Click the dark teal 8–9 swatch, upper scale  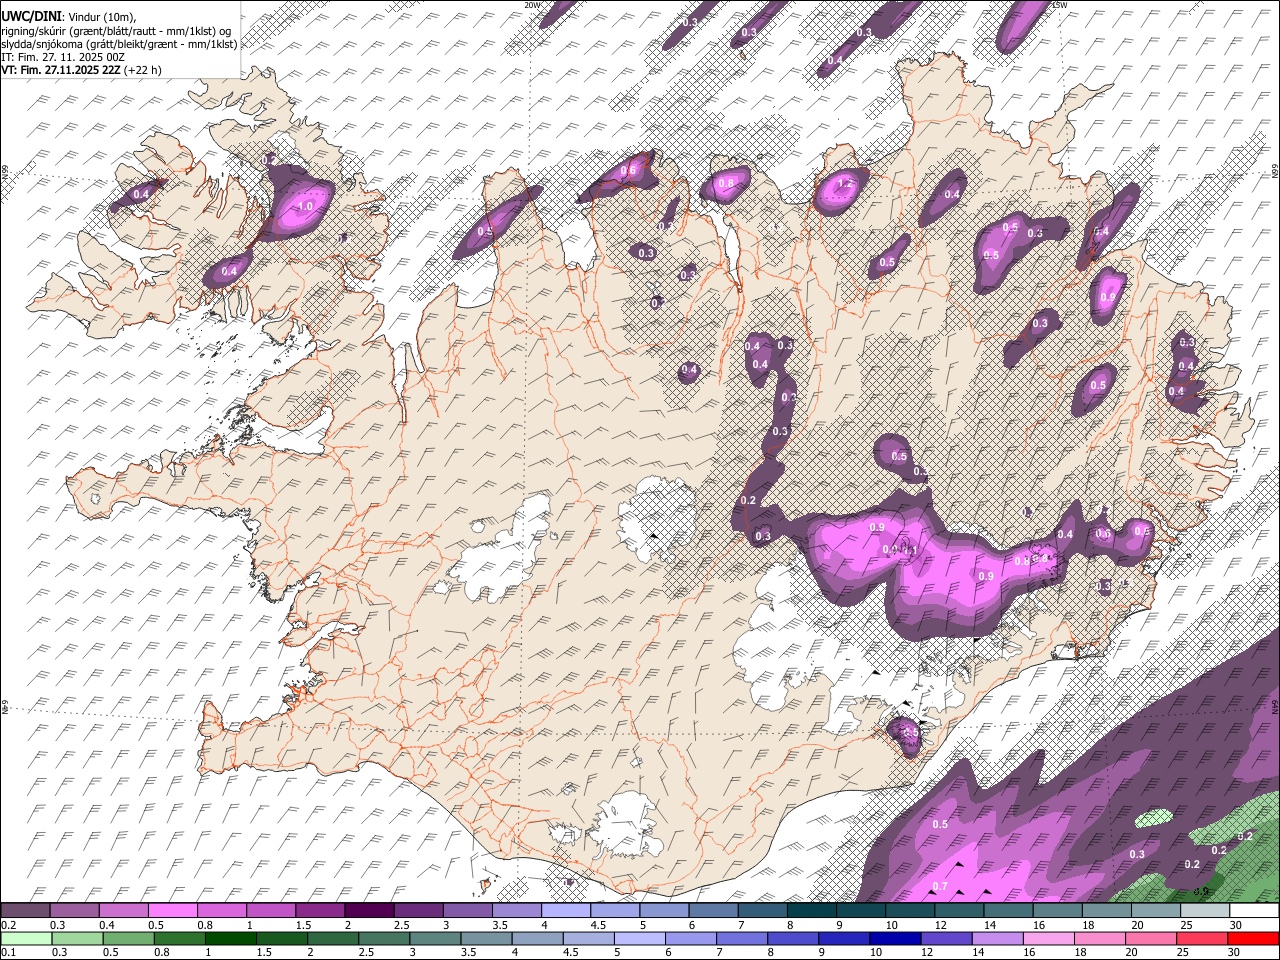click(x=811, y=911)
